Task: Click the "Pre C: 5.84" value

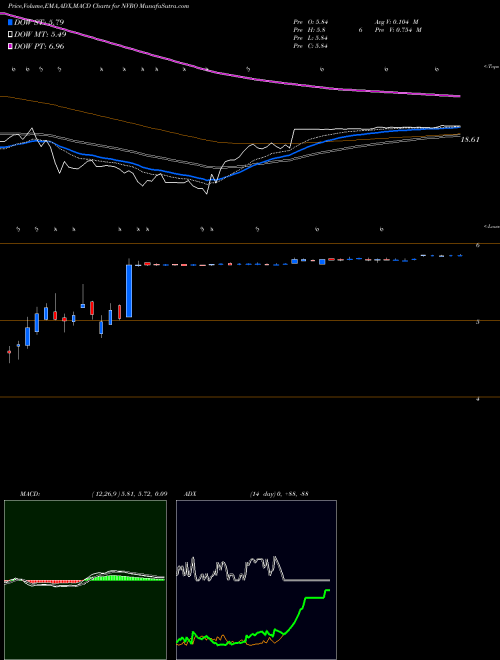Action: 311,46
